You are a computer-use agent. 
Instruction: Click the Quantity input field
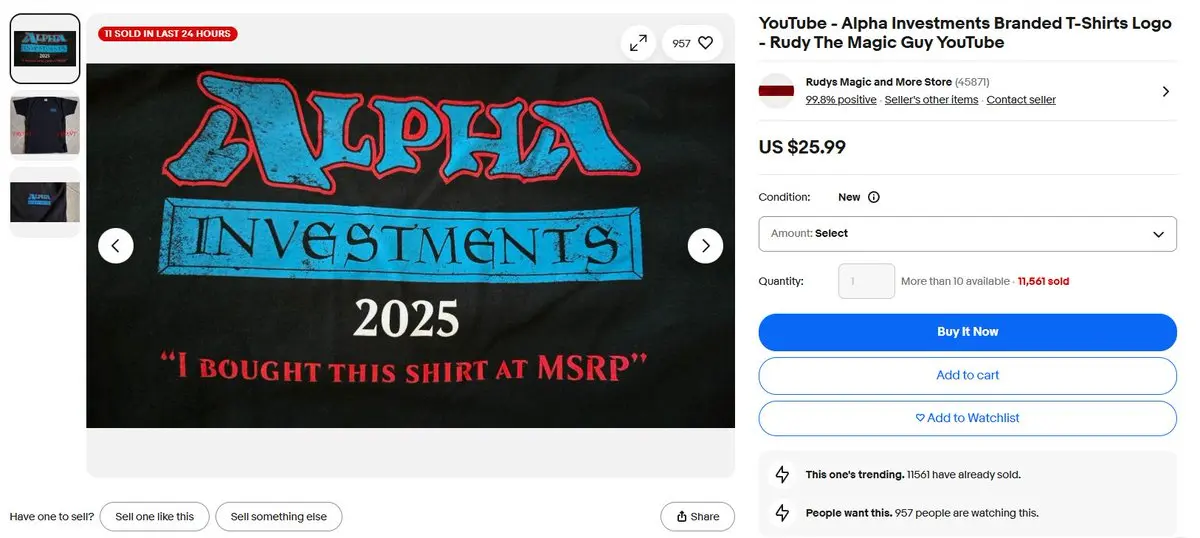tap(866, 281)
